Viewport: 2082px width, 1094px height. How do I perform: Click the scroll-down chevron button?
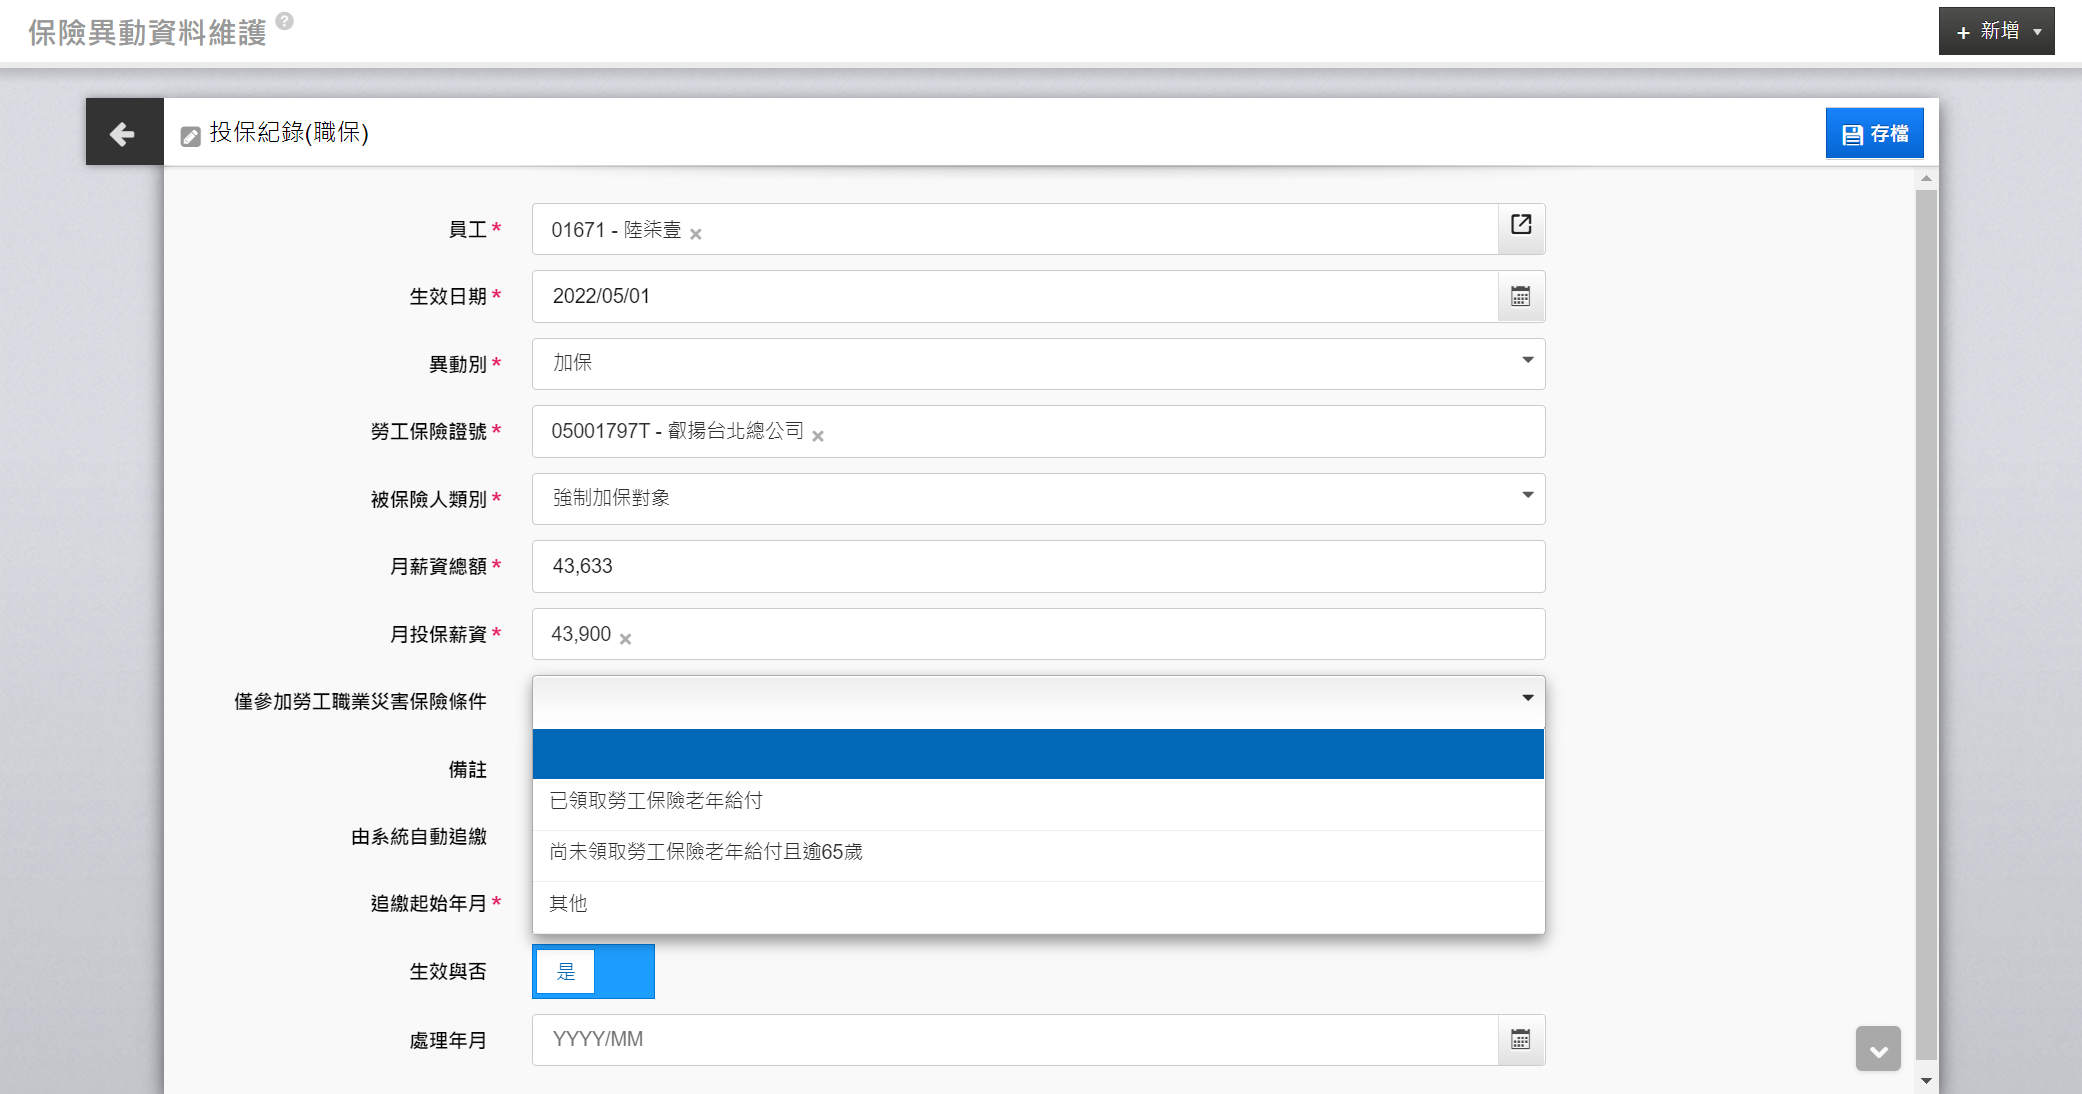tap(1878, 1050)
